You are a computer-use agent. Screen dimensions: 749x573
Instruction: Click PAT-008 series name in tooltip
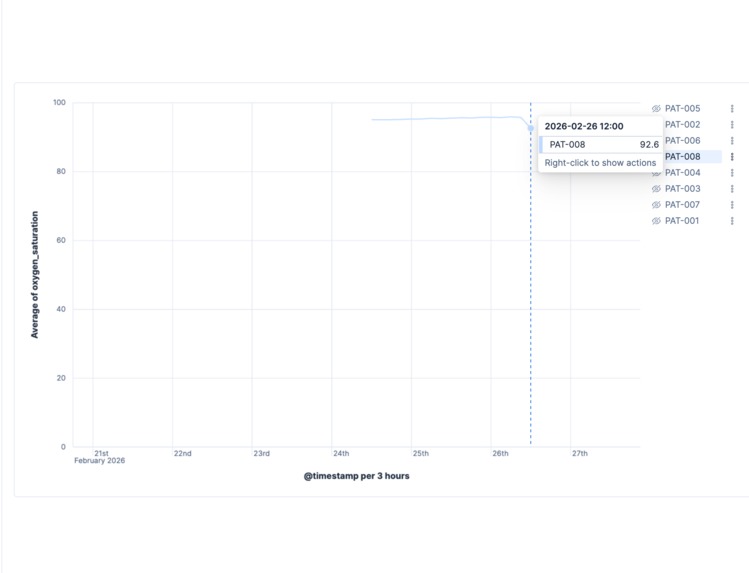click(x=567, y=145)
